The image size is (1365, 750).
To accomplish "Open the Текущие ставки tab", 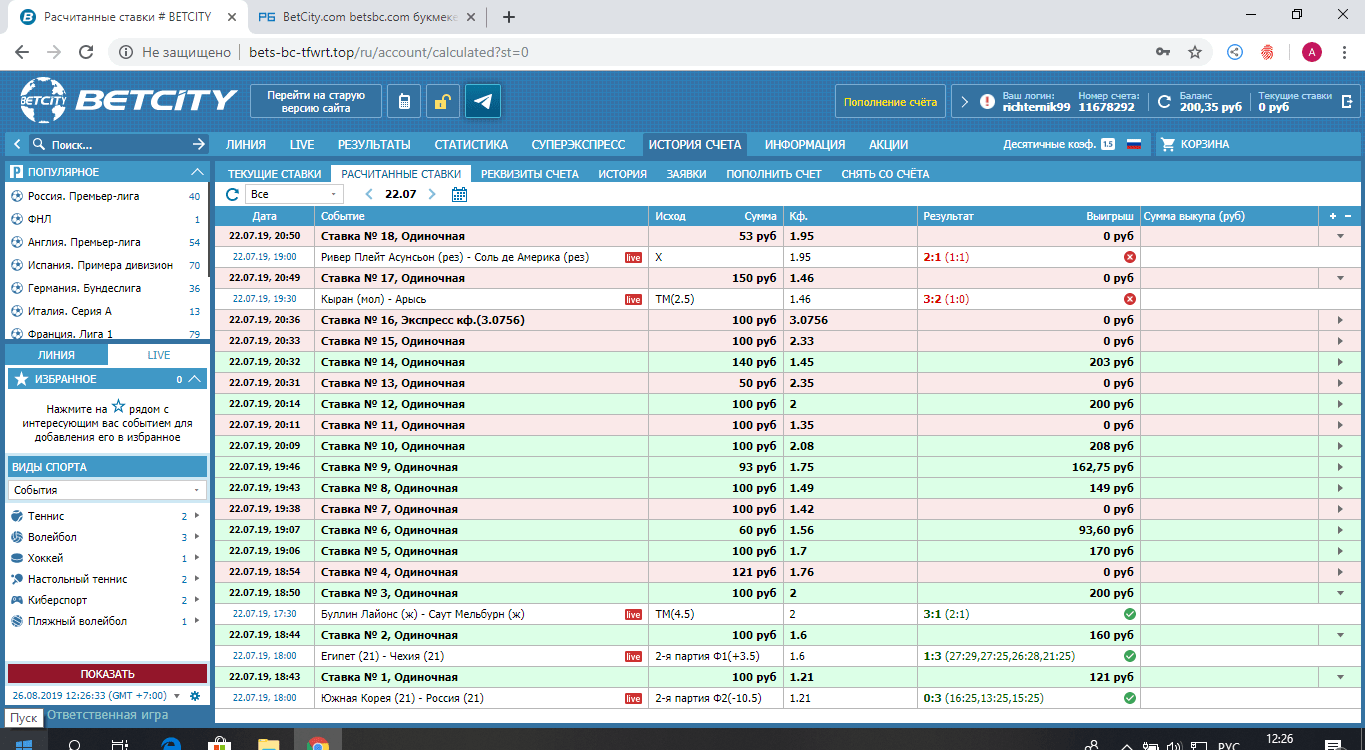I will pos(274,173).
